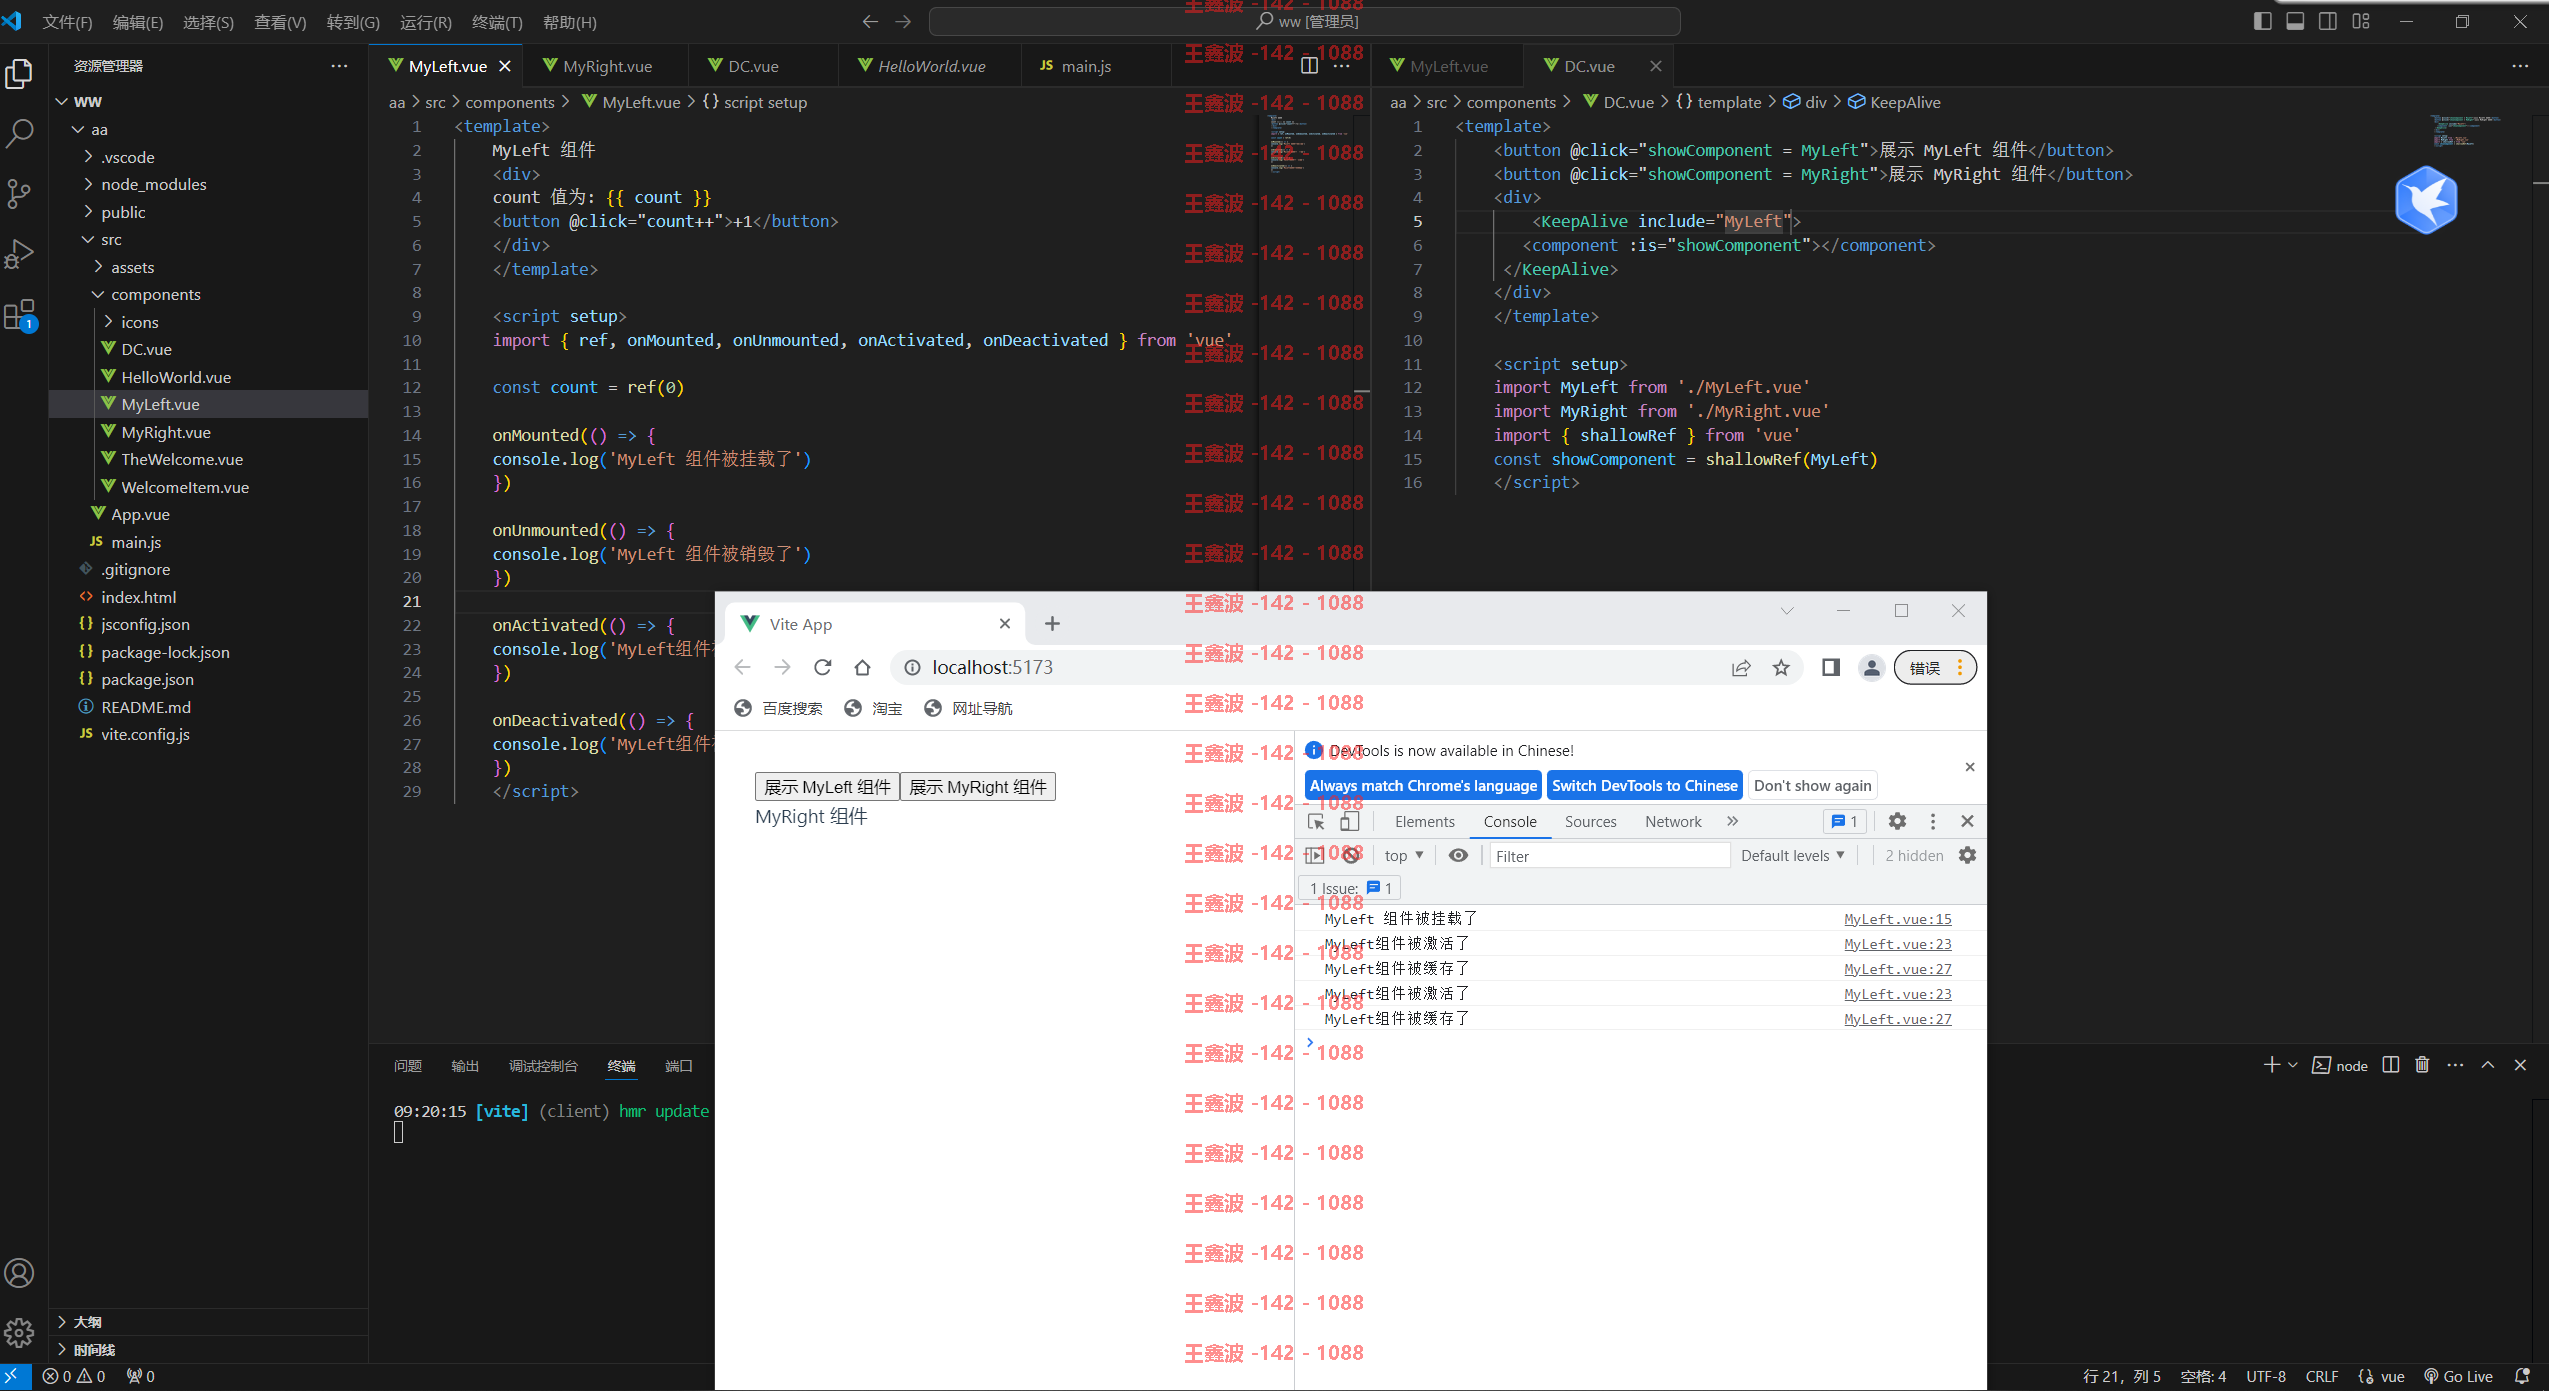
Task: Click the DC.vue editor minimap
Action: coord(2465,131)
